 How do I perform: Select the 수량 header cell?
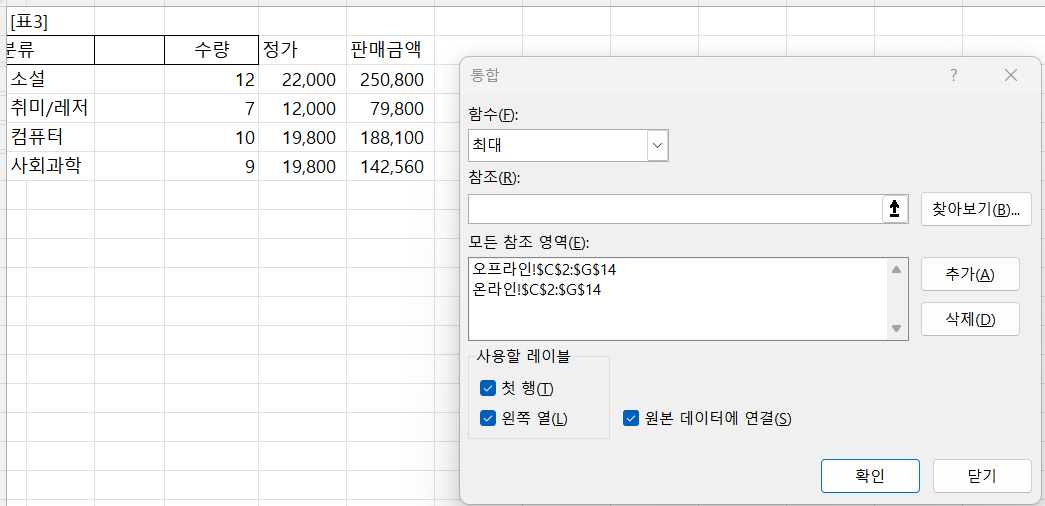click(x=211, y=50)
